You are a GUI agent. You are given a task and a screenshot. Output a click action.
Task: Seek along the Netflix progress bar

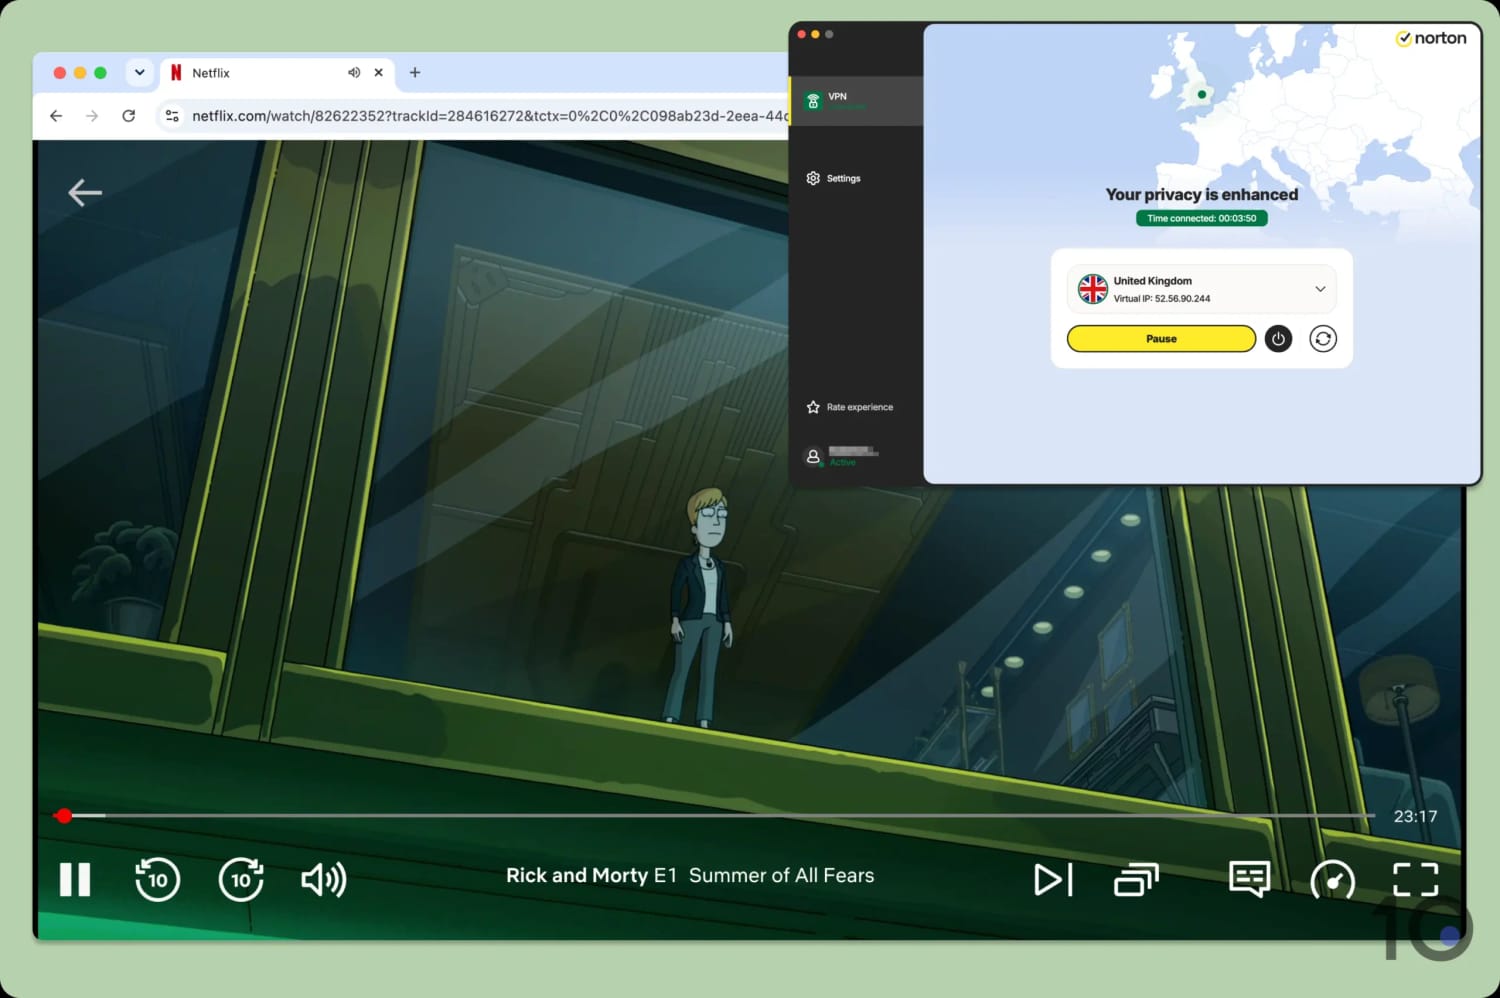[714, 816]
